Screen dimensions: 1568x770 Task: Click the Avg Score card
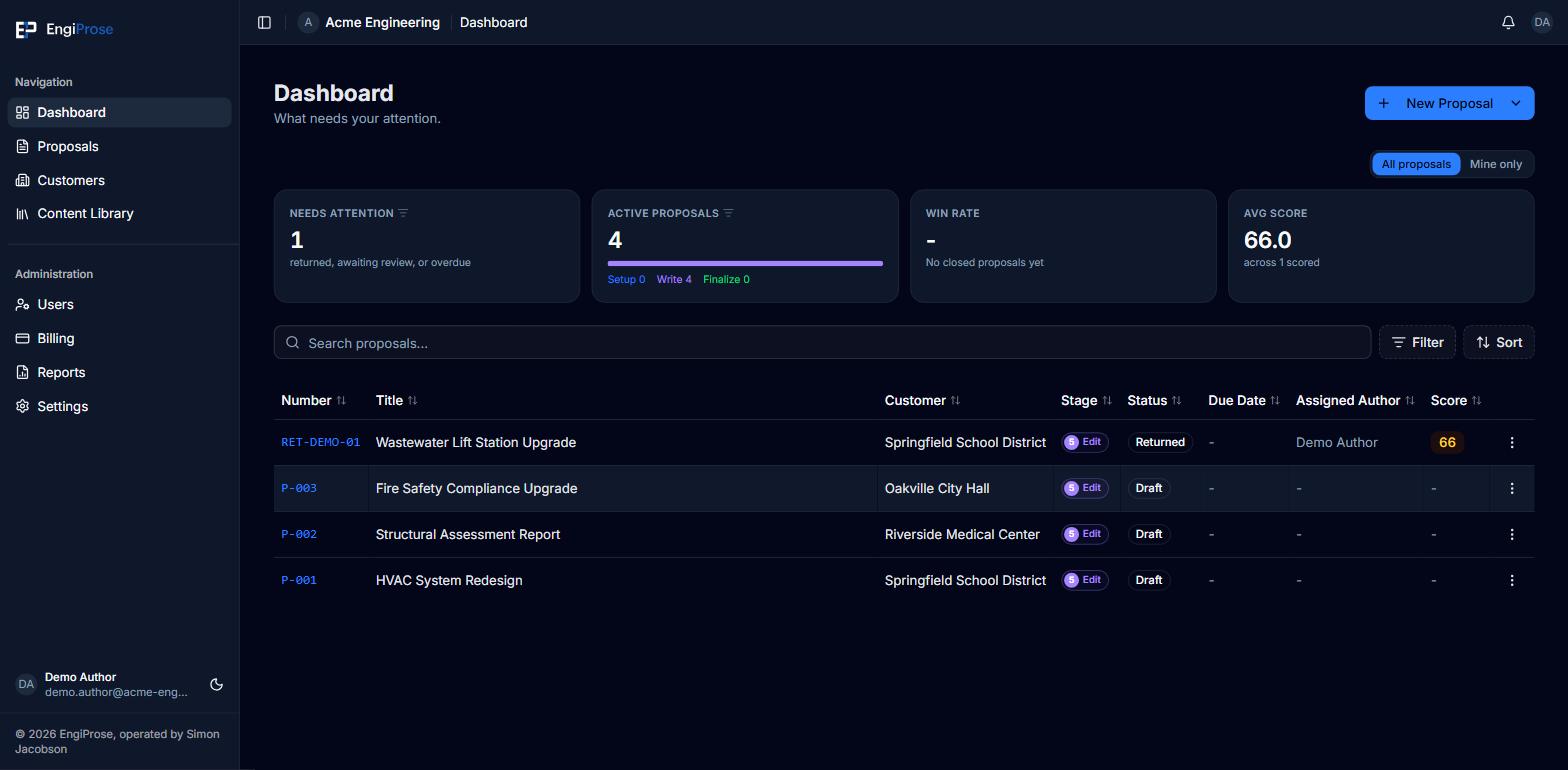point(1381,246)
